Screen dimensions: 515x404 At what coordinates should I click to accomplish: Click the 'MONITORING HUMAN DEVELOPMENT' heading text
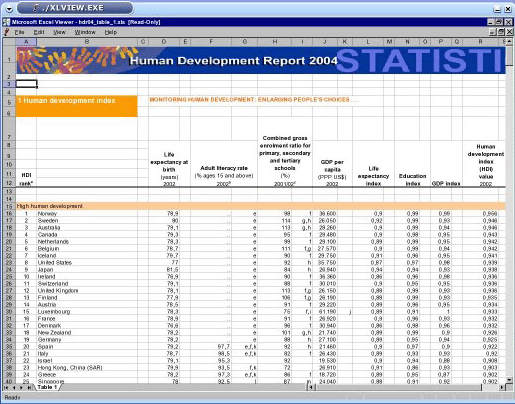(x=254, y=100)
